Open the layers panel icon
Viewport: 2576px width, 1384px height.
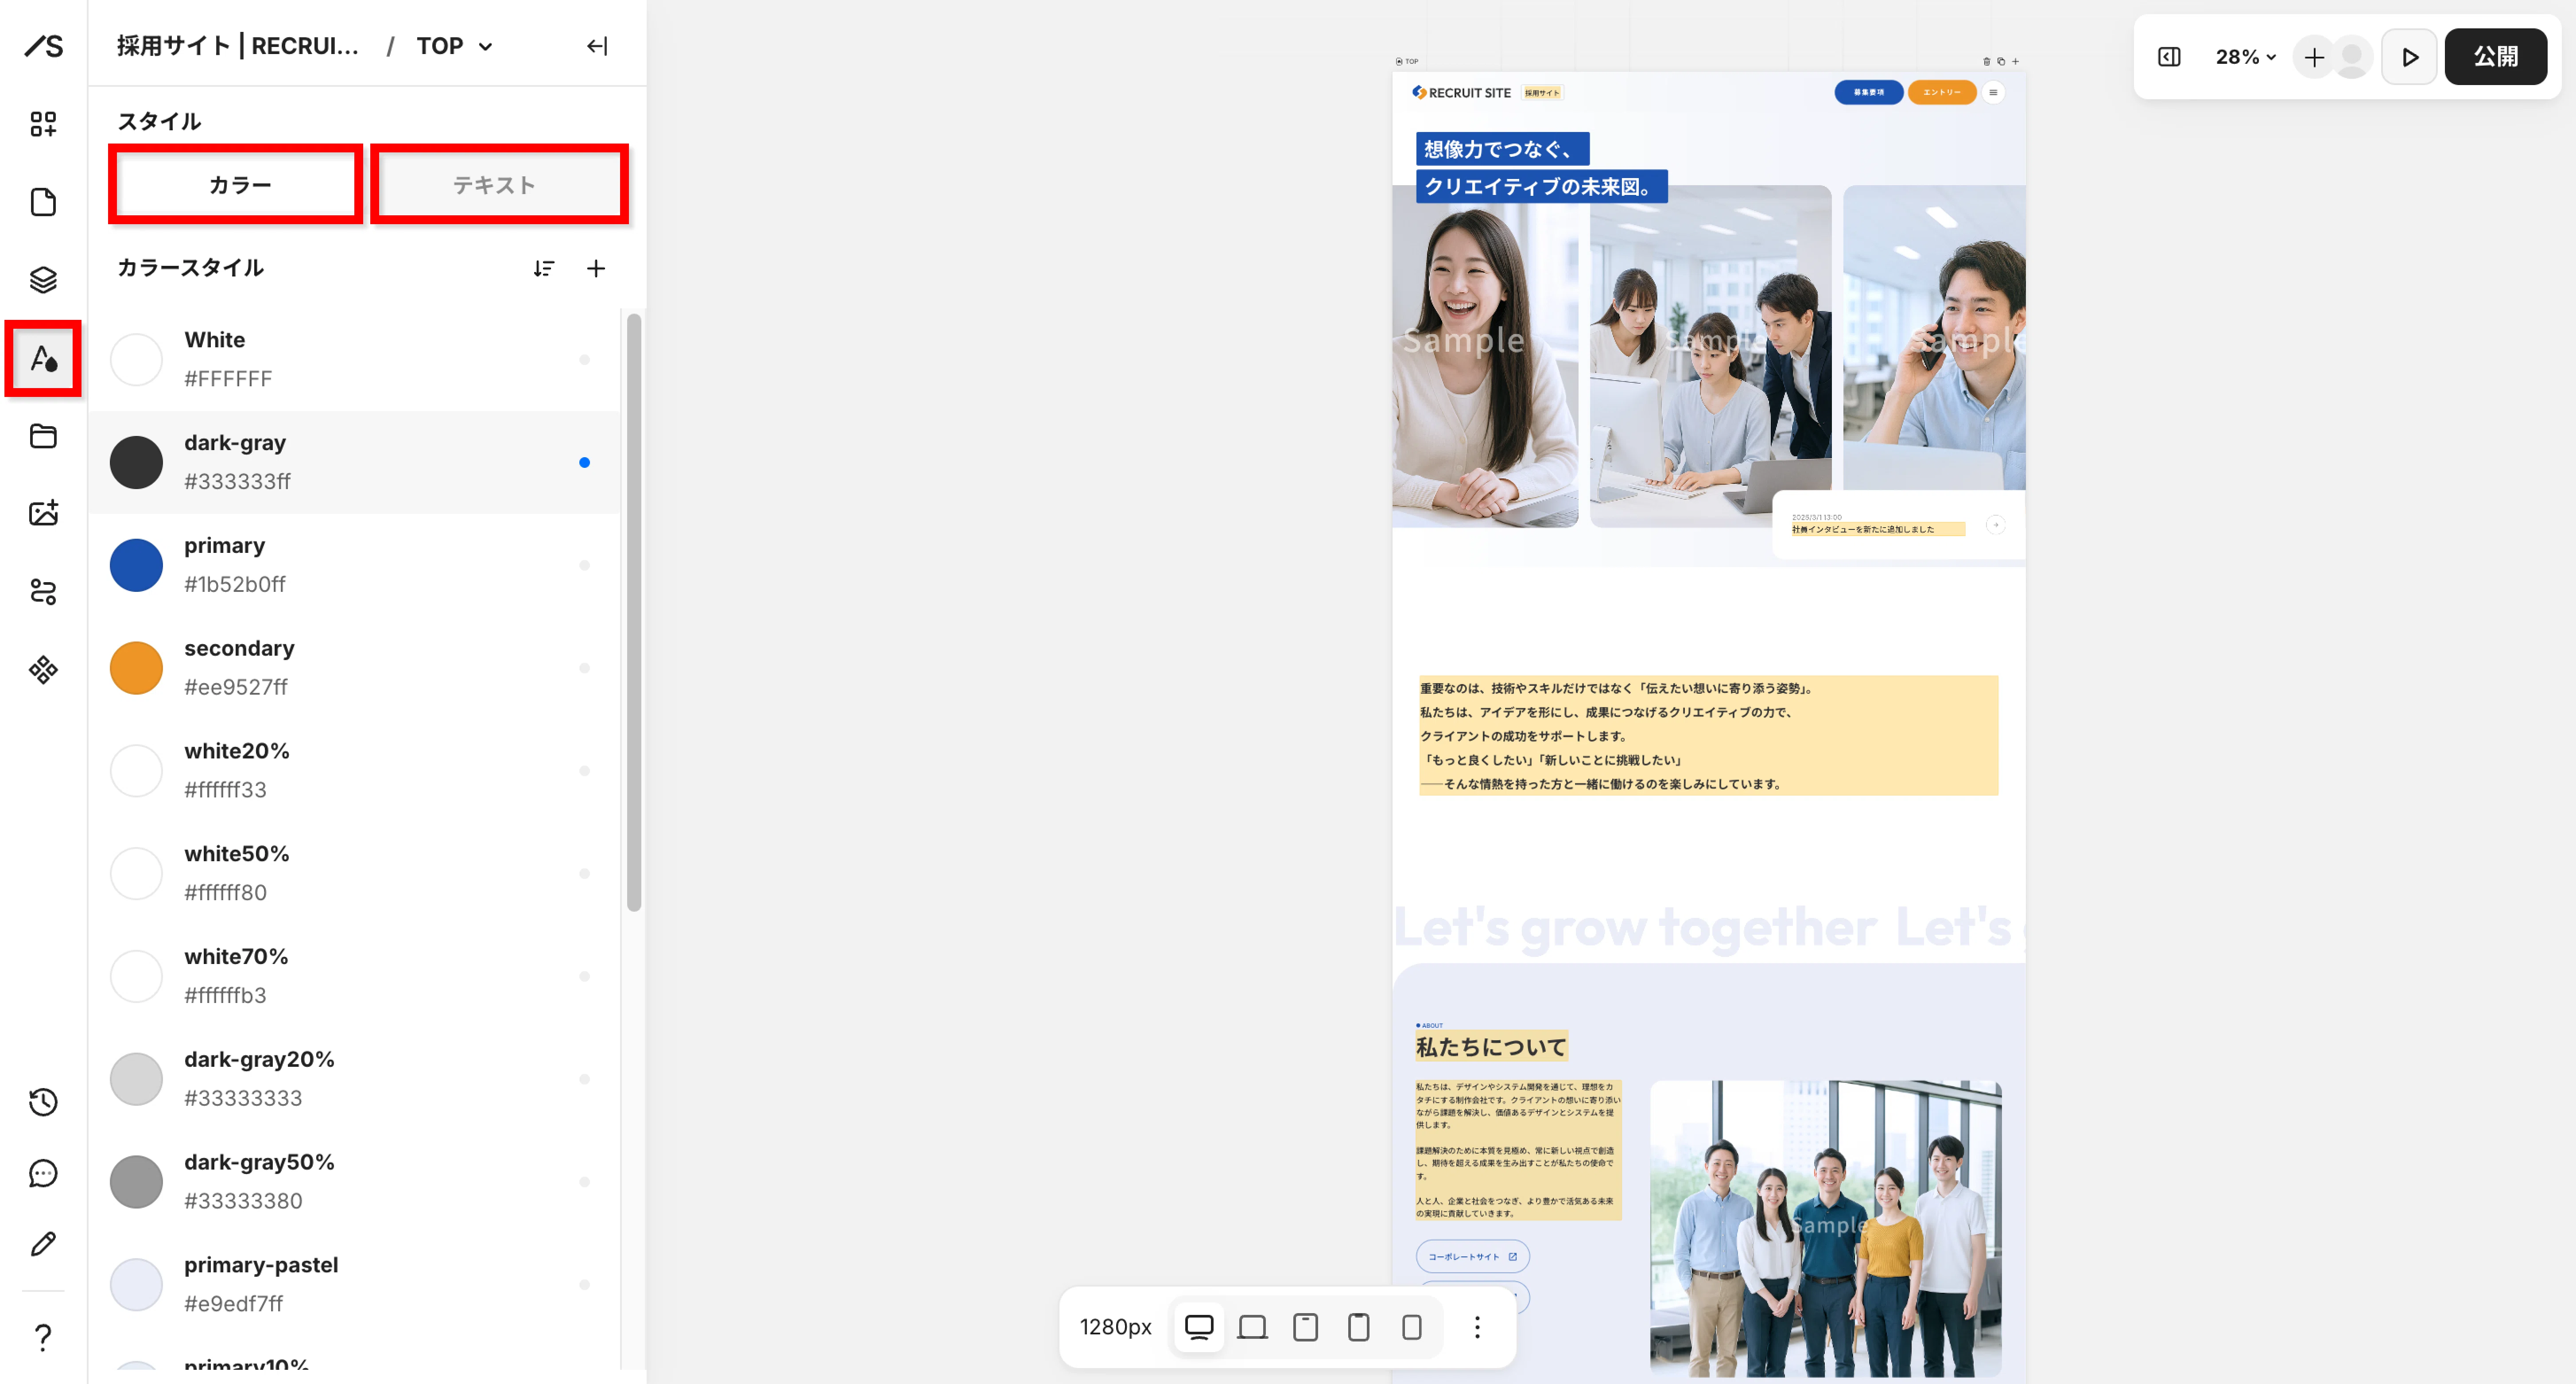click(43, 280)
